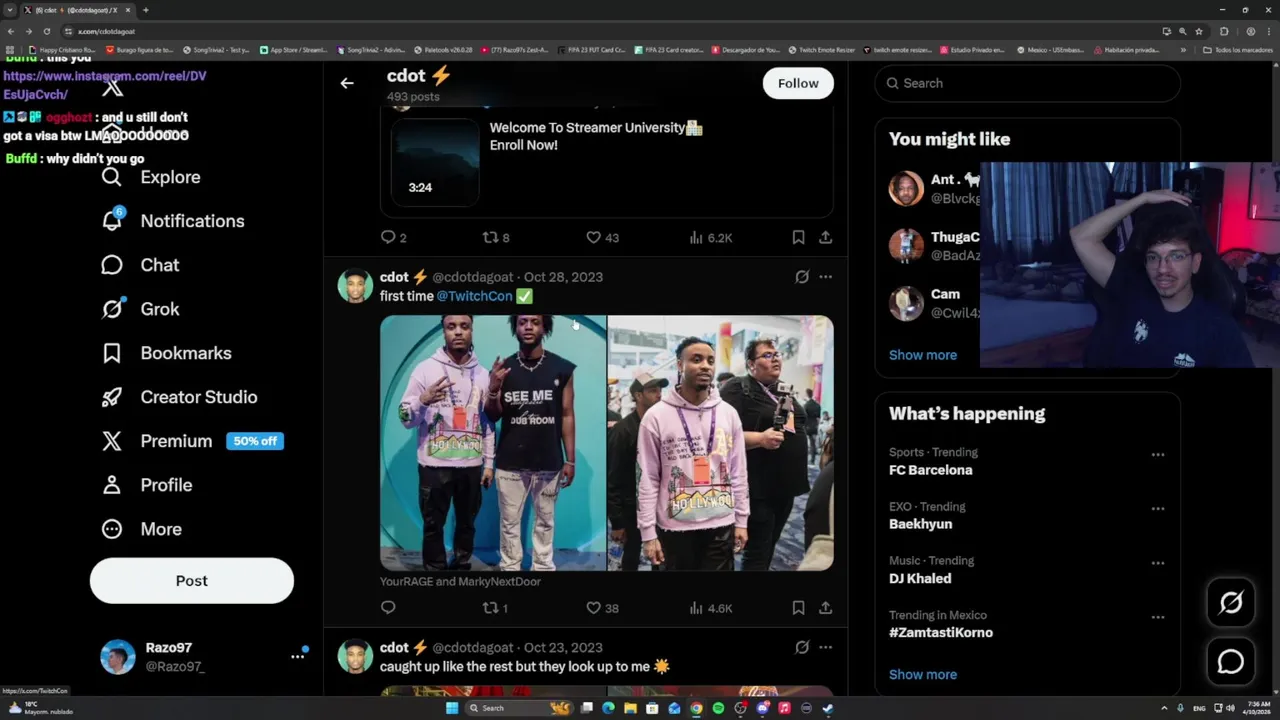1280x720 pixels.
Task: Open account switcher dots beside Razo97
Action: coord(297,657)
